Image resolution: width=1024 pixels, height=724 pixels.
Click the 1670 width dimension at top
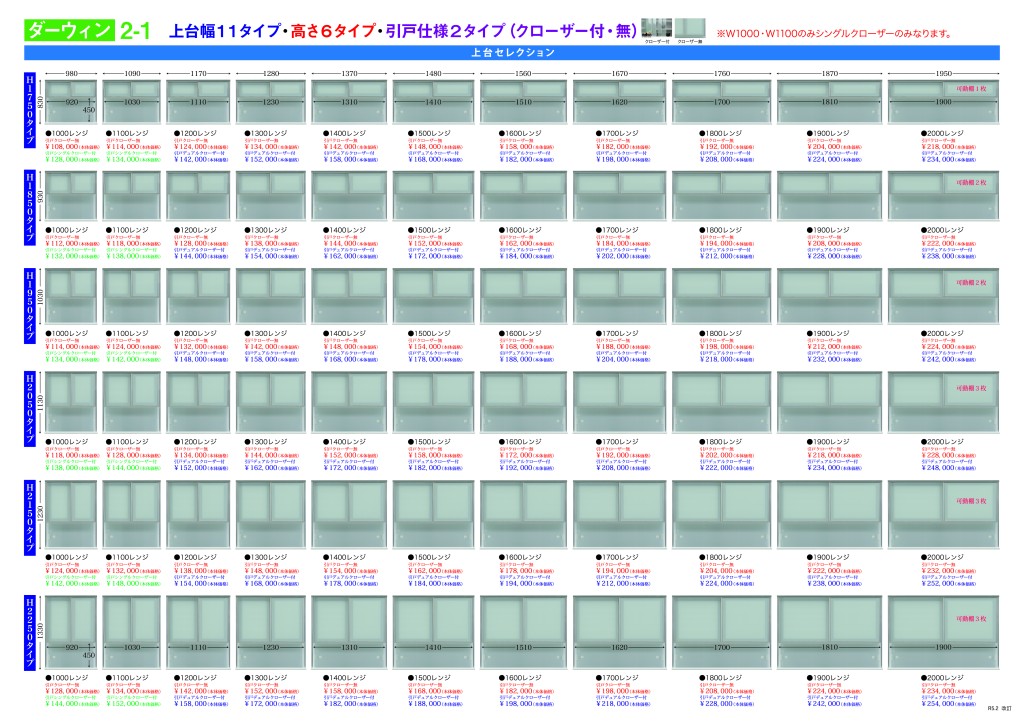619,74
